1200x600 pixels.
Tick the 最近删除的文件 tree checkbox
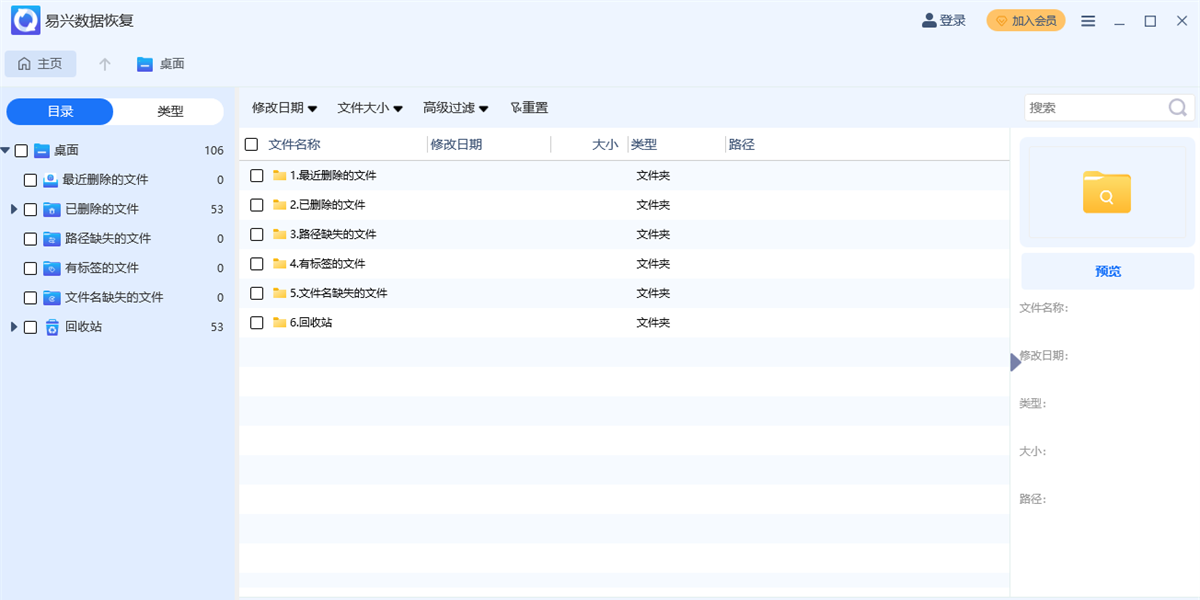[x=30, y=180]
